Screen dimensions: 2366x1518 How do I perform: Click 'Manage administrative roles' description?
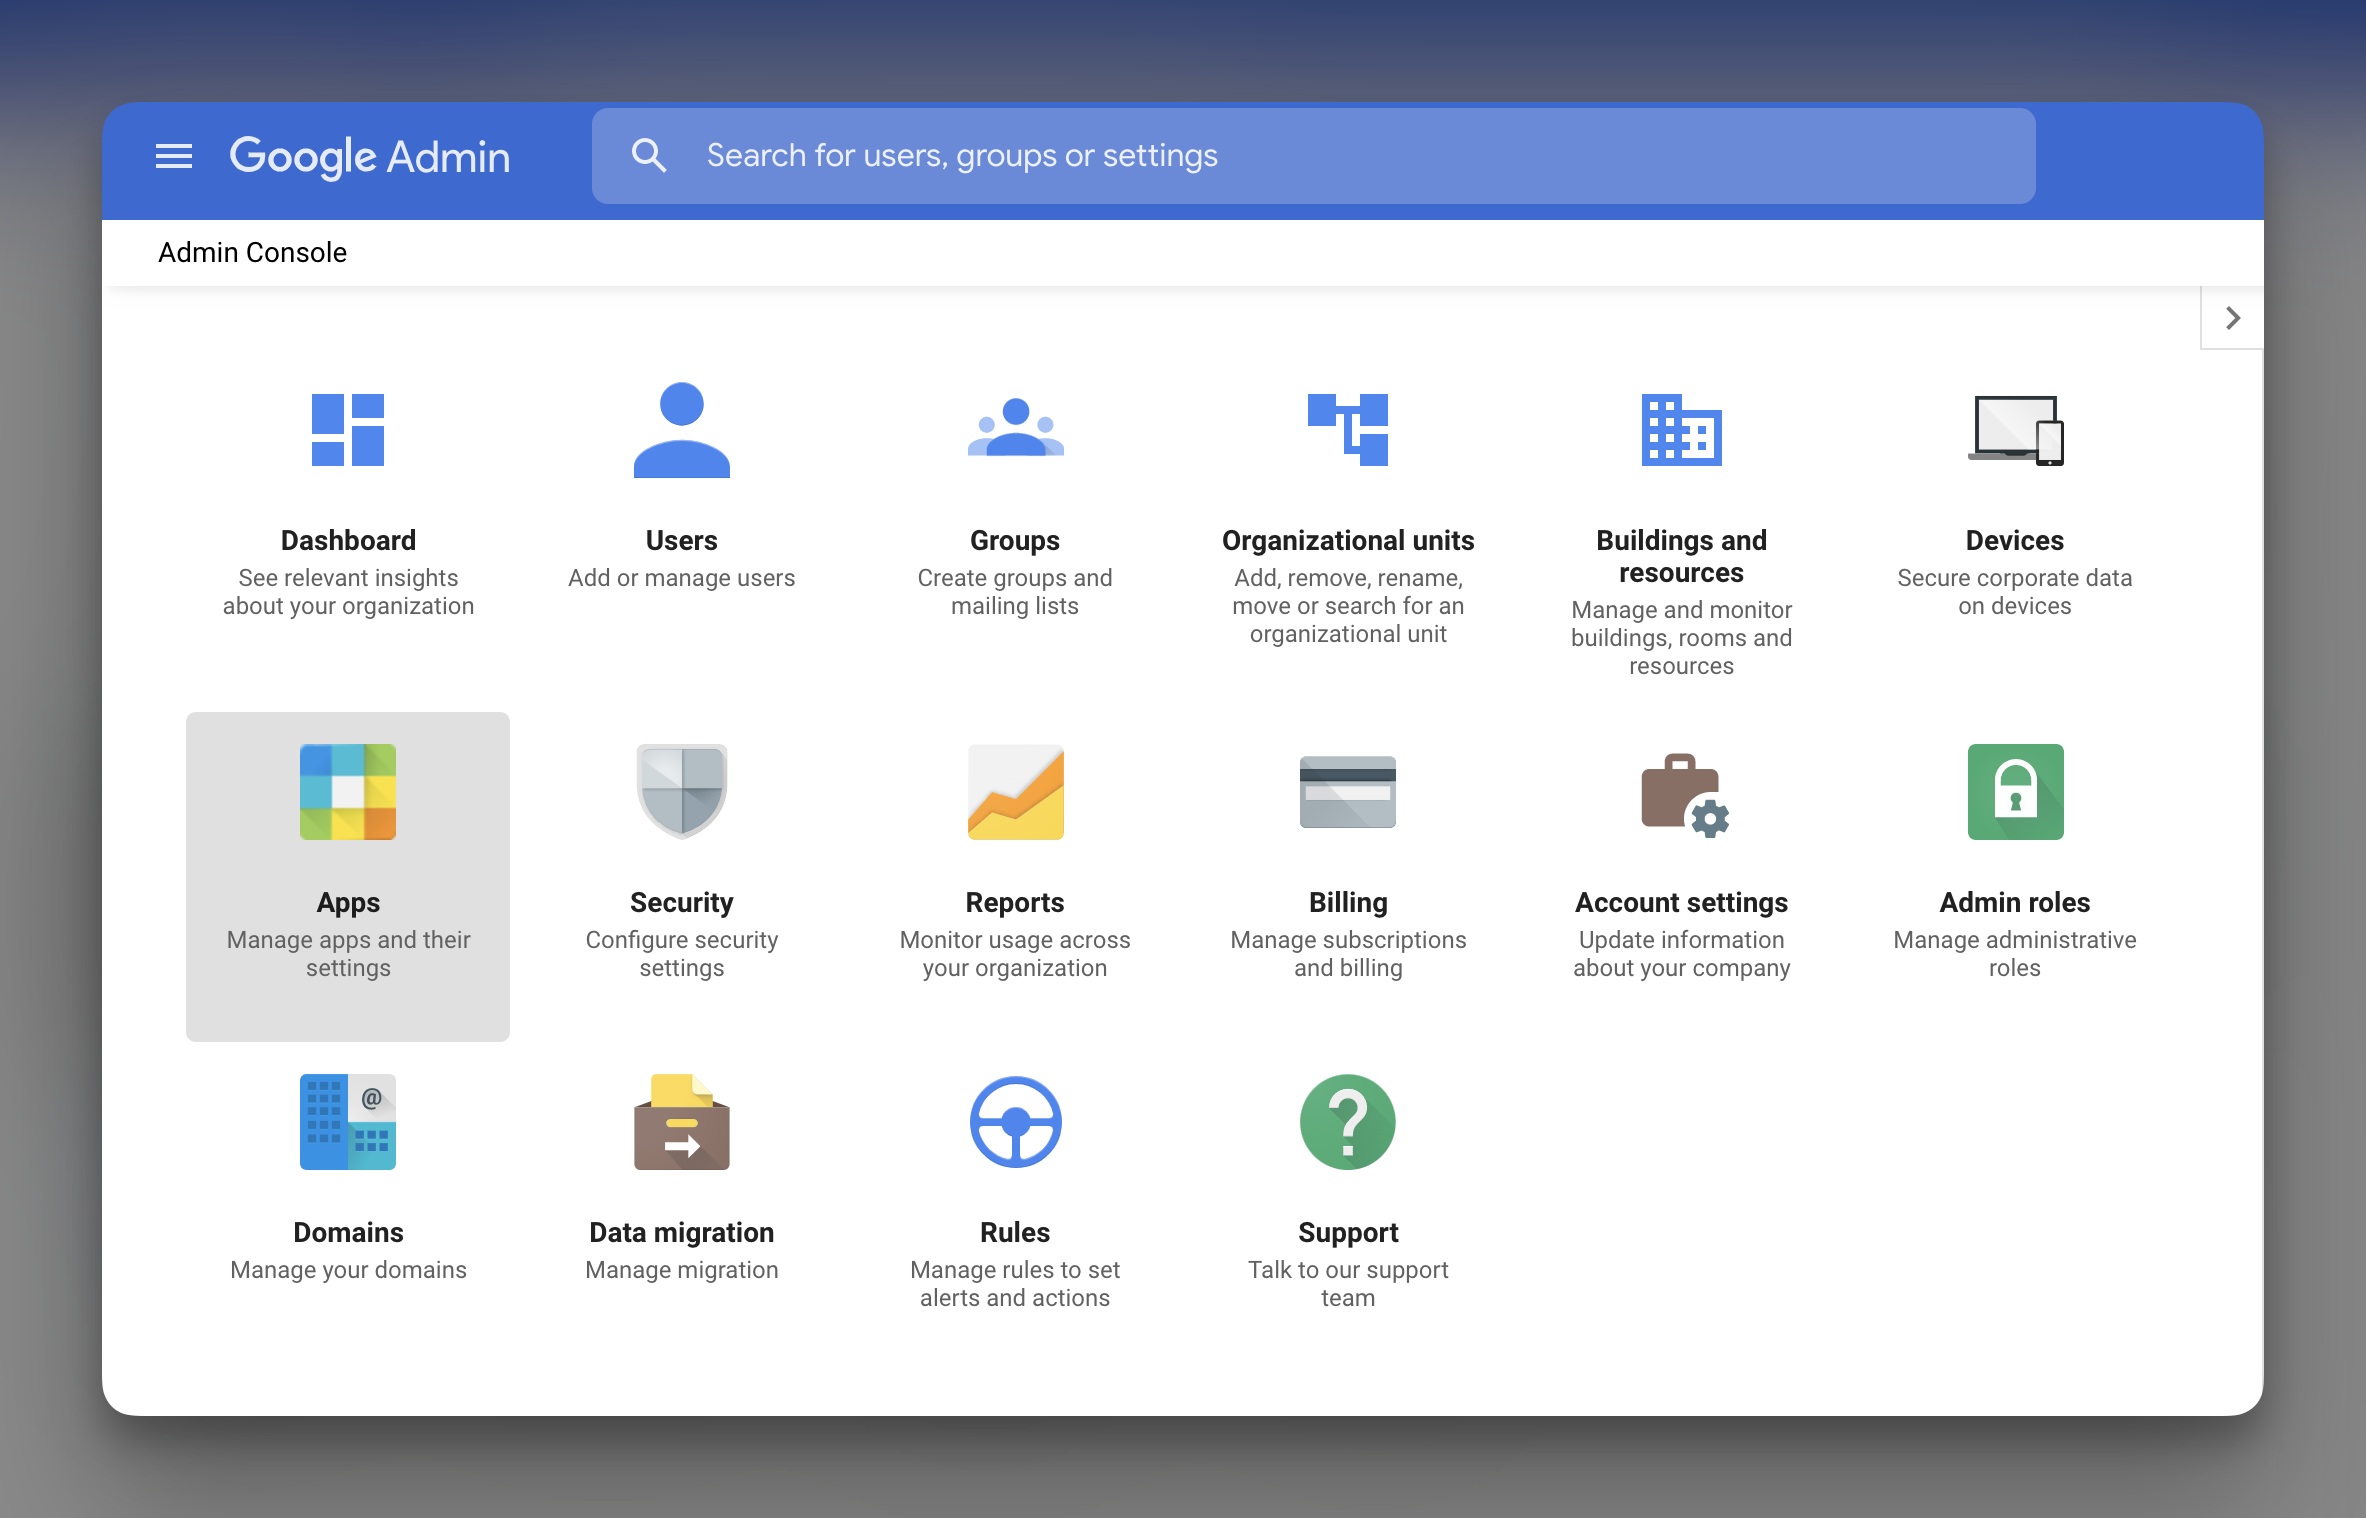tap(2015, 954)
